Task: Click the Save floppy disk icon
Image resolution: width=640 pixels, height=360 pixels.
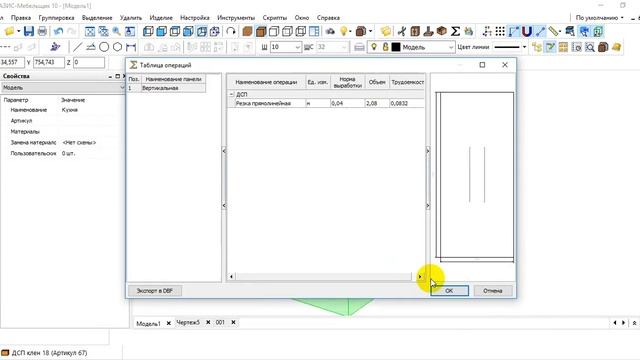Action: pyautogui.click(x=29, y=31)
